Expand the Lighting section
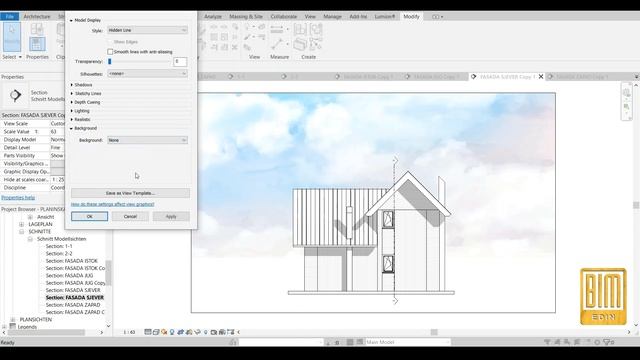 coord(71,111)
